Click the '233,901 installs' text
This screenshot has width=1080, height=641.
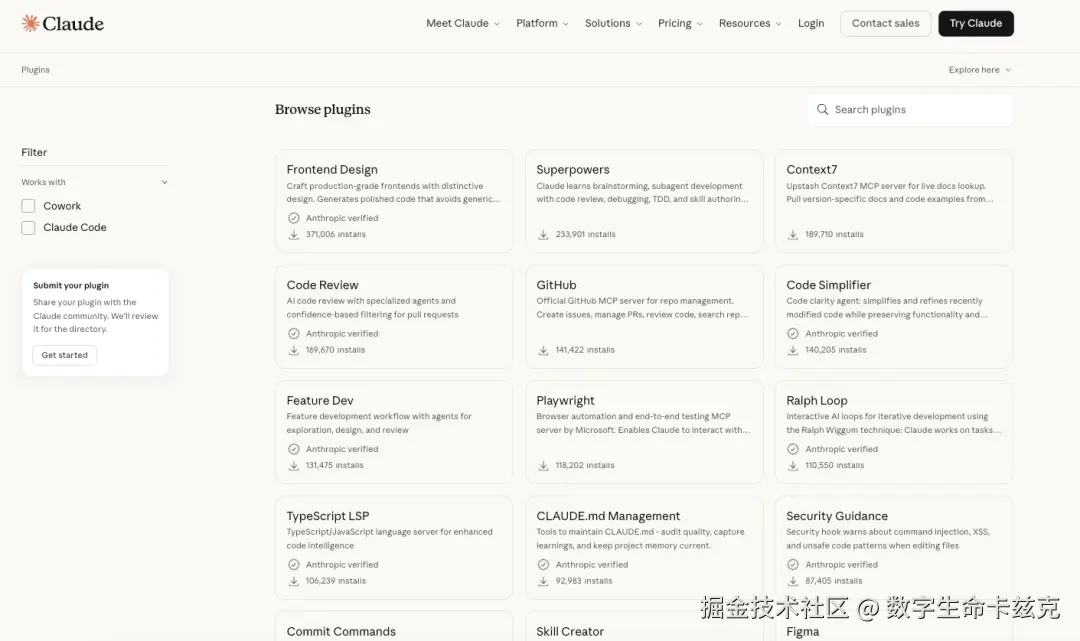[x=585, y=235]
